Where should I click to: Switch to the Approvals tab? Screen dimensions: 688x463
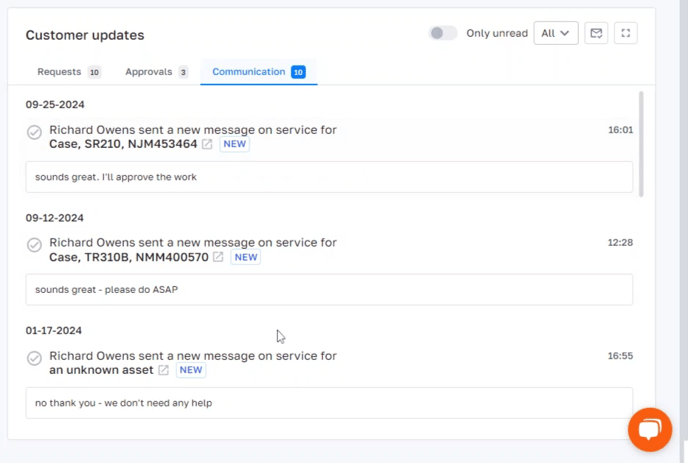156,72
